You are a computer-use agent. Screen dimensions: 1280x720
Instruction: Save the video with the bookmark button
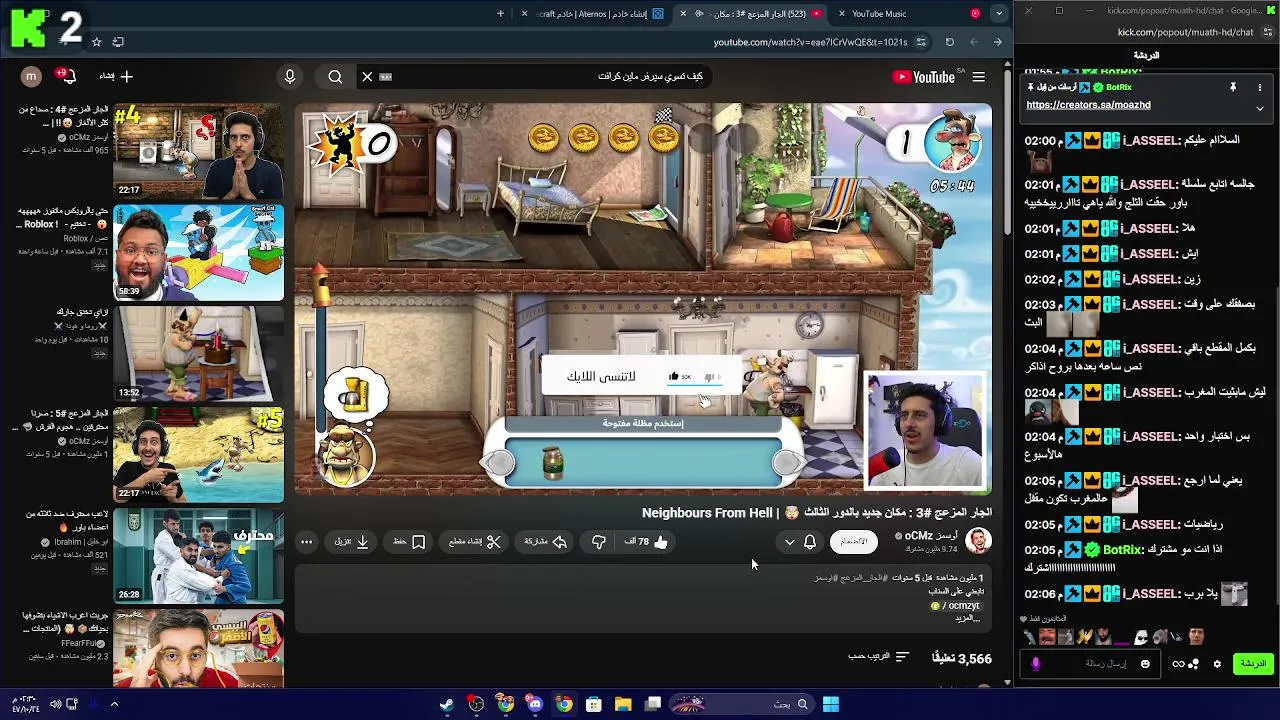pos(409,542)
